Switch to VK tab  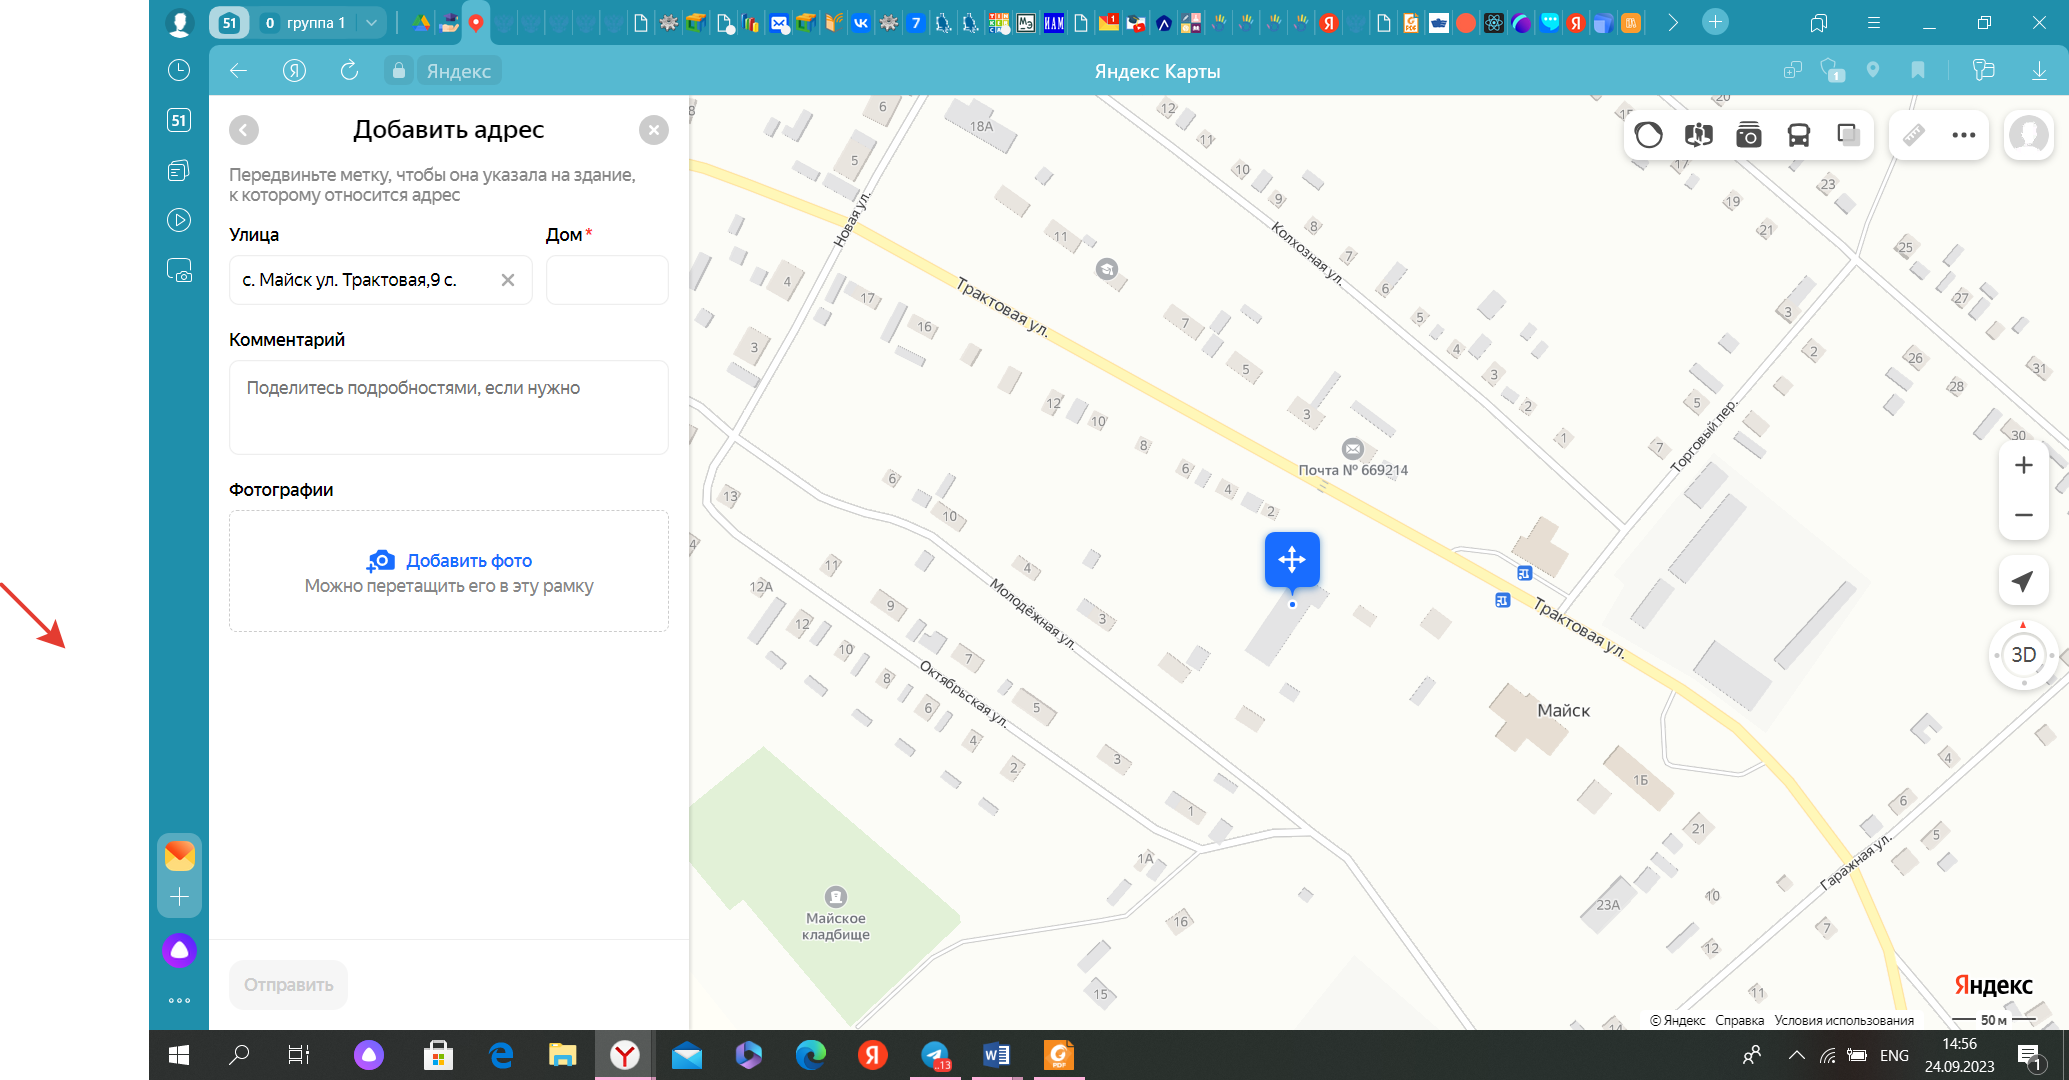861,23
